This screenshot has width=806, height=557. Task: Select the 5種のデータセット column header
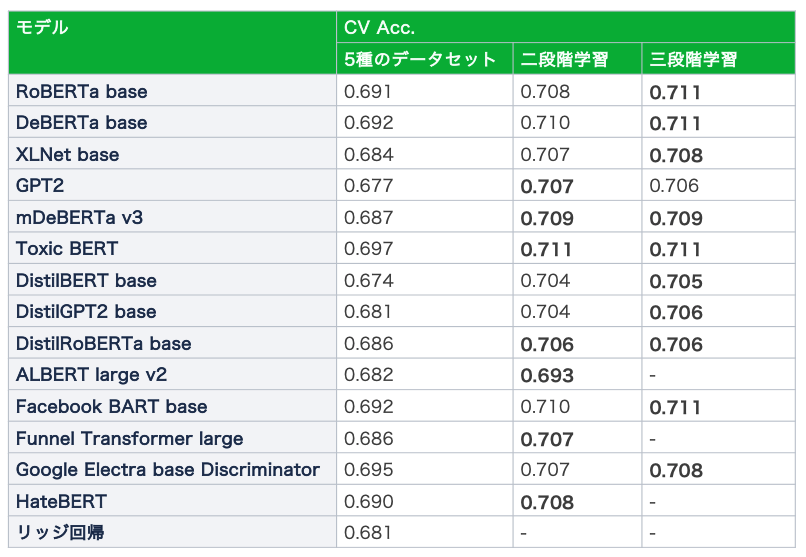(425, 59)
